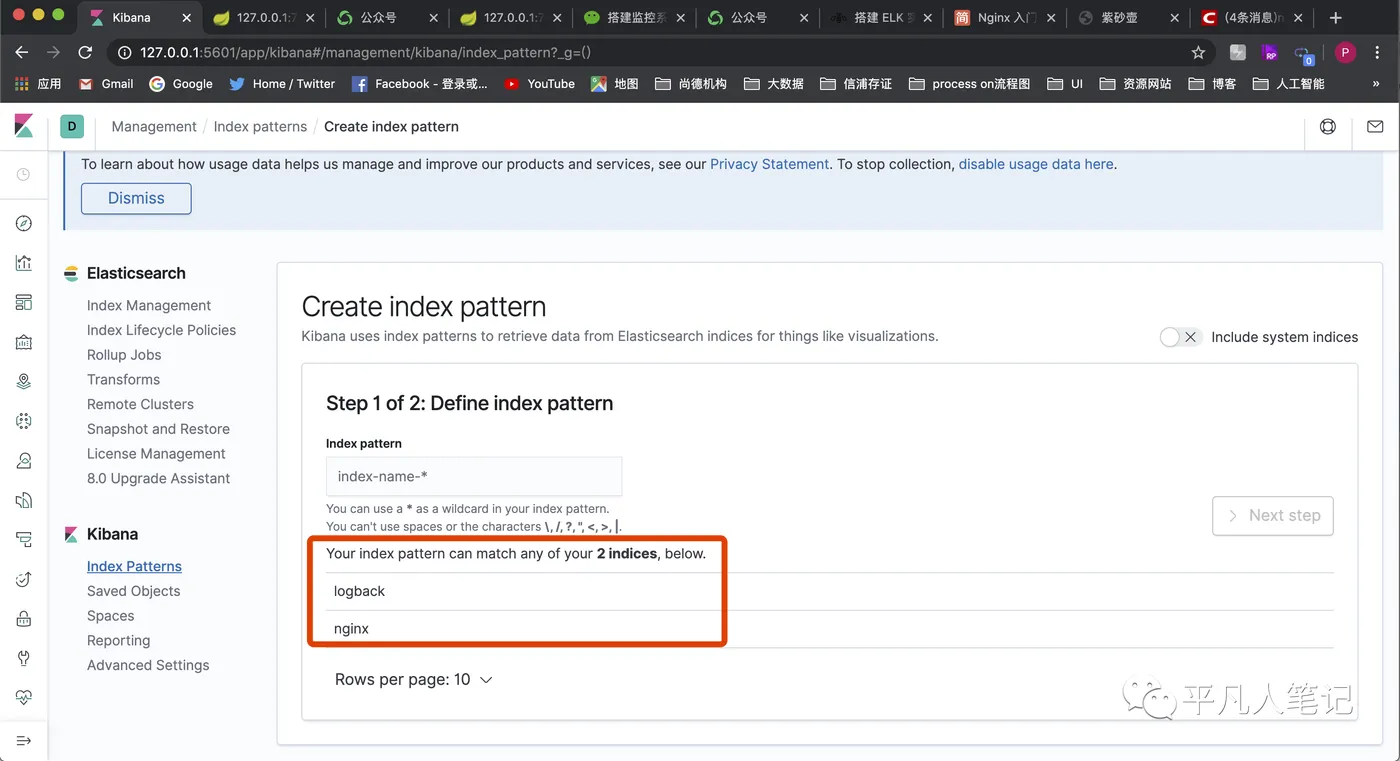Open the recently viewed clock icon

pyautogui.click(x=24, y=175)
